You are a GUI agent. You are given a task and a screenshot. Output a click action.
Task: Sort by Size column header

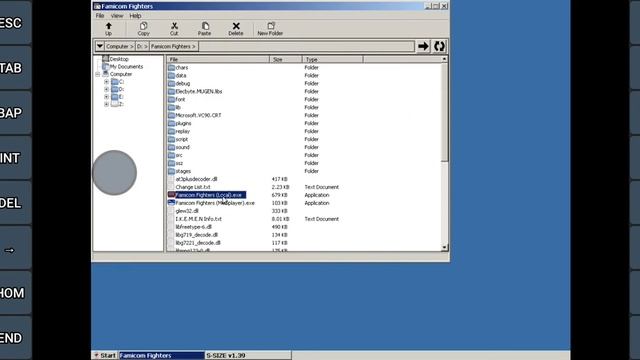click(286, 60)
